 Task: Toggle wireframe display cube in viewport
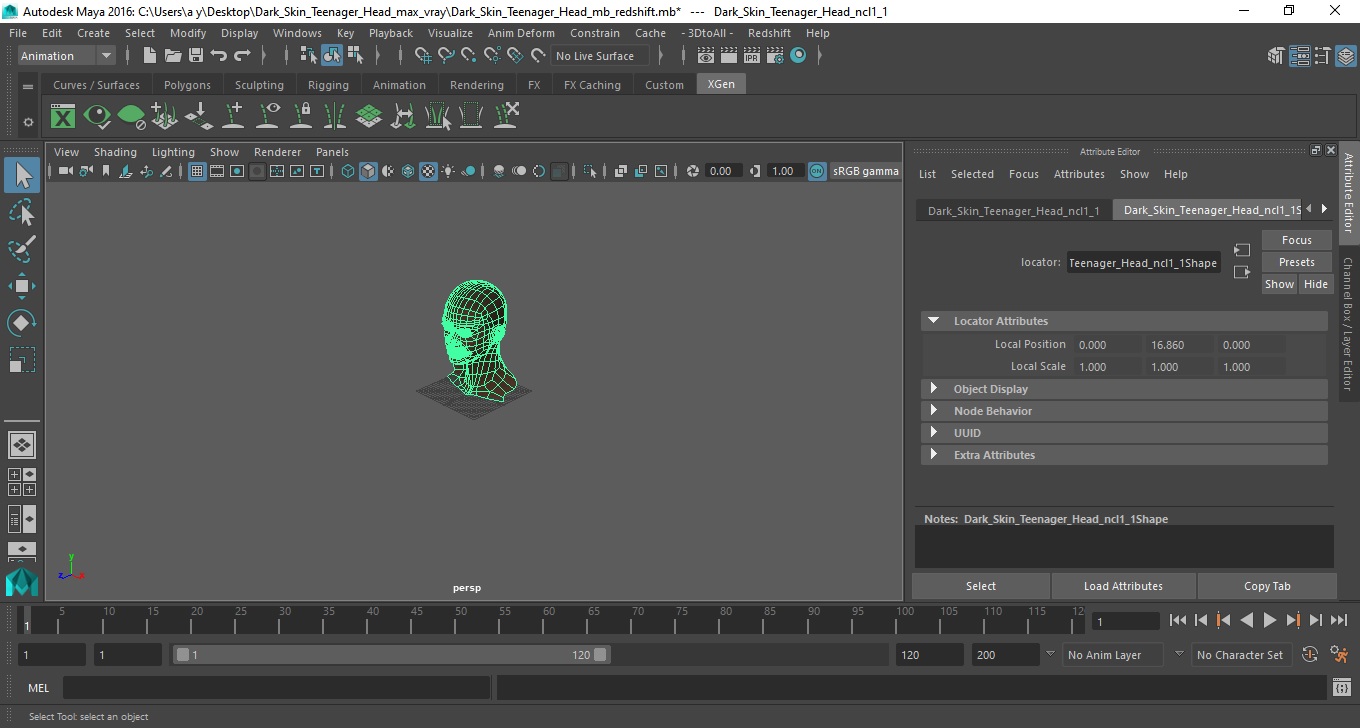pos(348,171)
